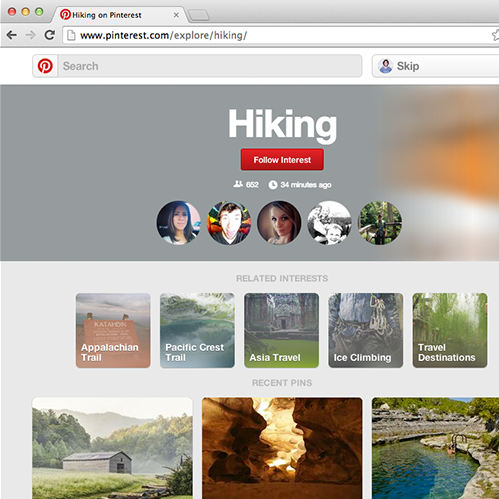The width and height of the screenshot is (499, 499).
Task: Open the blue rocky pool pin
Action: point(435,448)
